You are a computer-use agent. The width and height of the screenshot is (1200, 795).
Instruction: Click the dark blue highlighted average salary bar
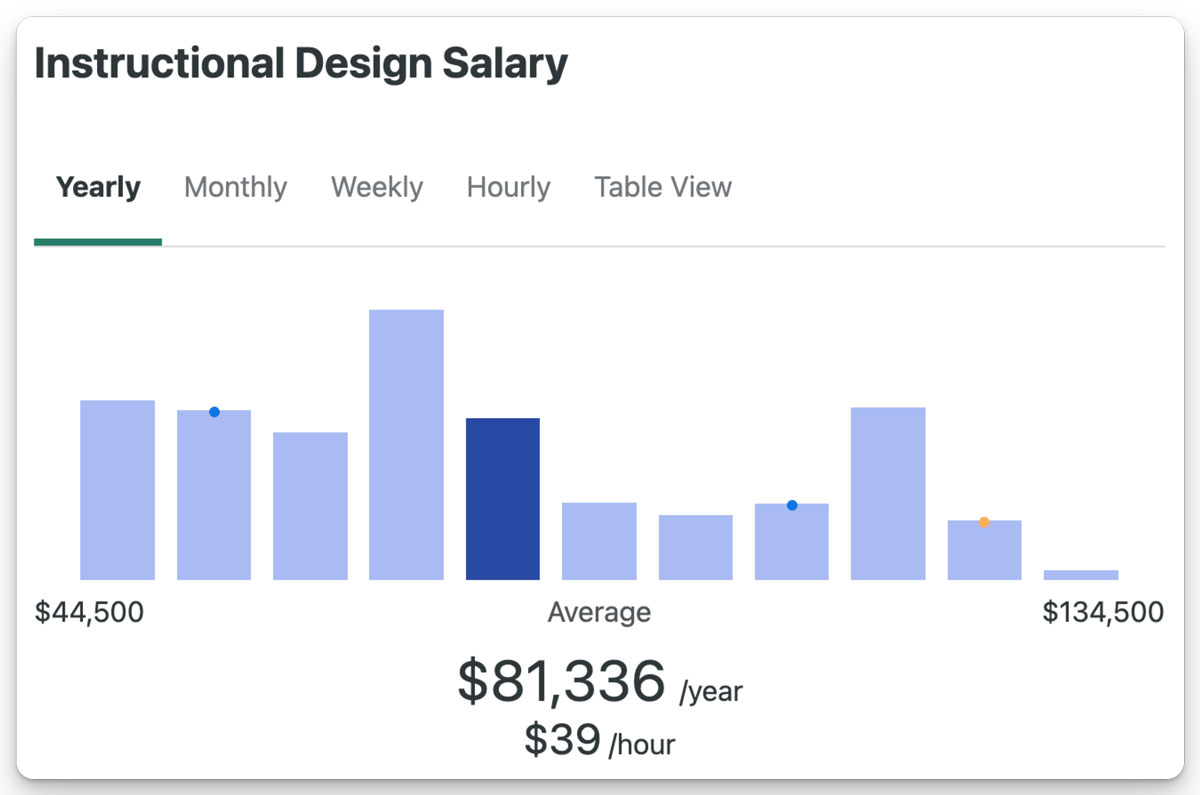[x=503, y=498]
